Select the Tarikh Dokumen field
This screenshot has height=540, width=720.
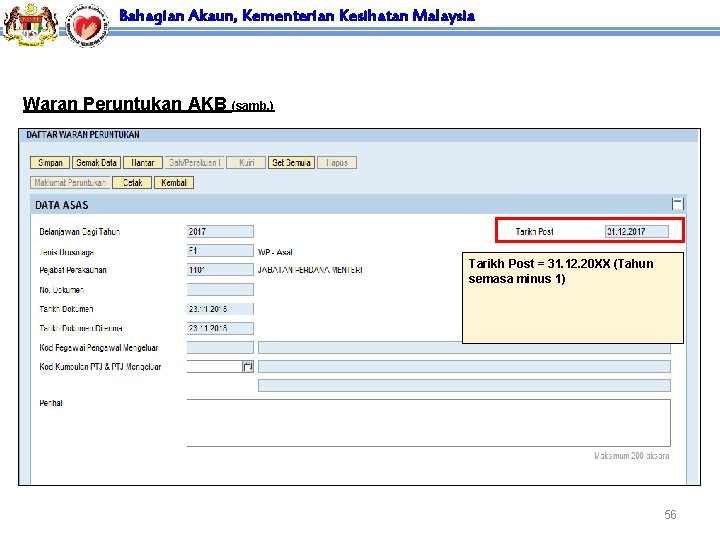[220, 309]
